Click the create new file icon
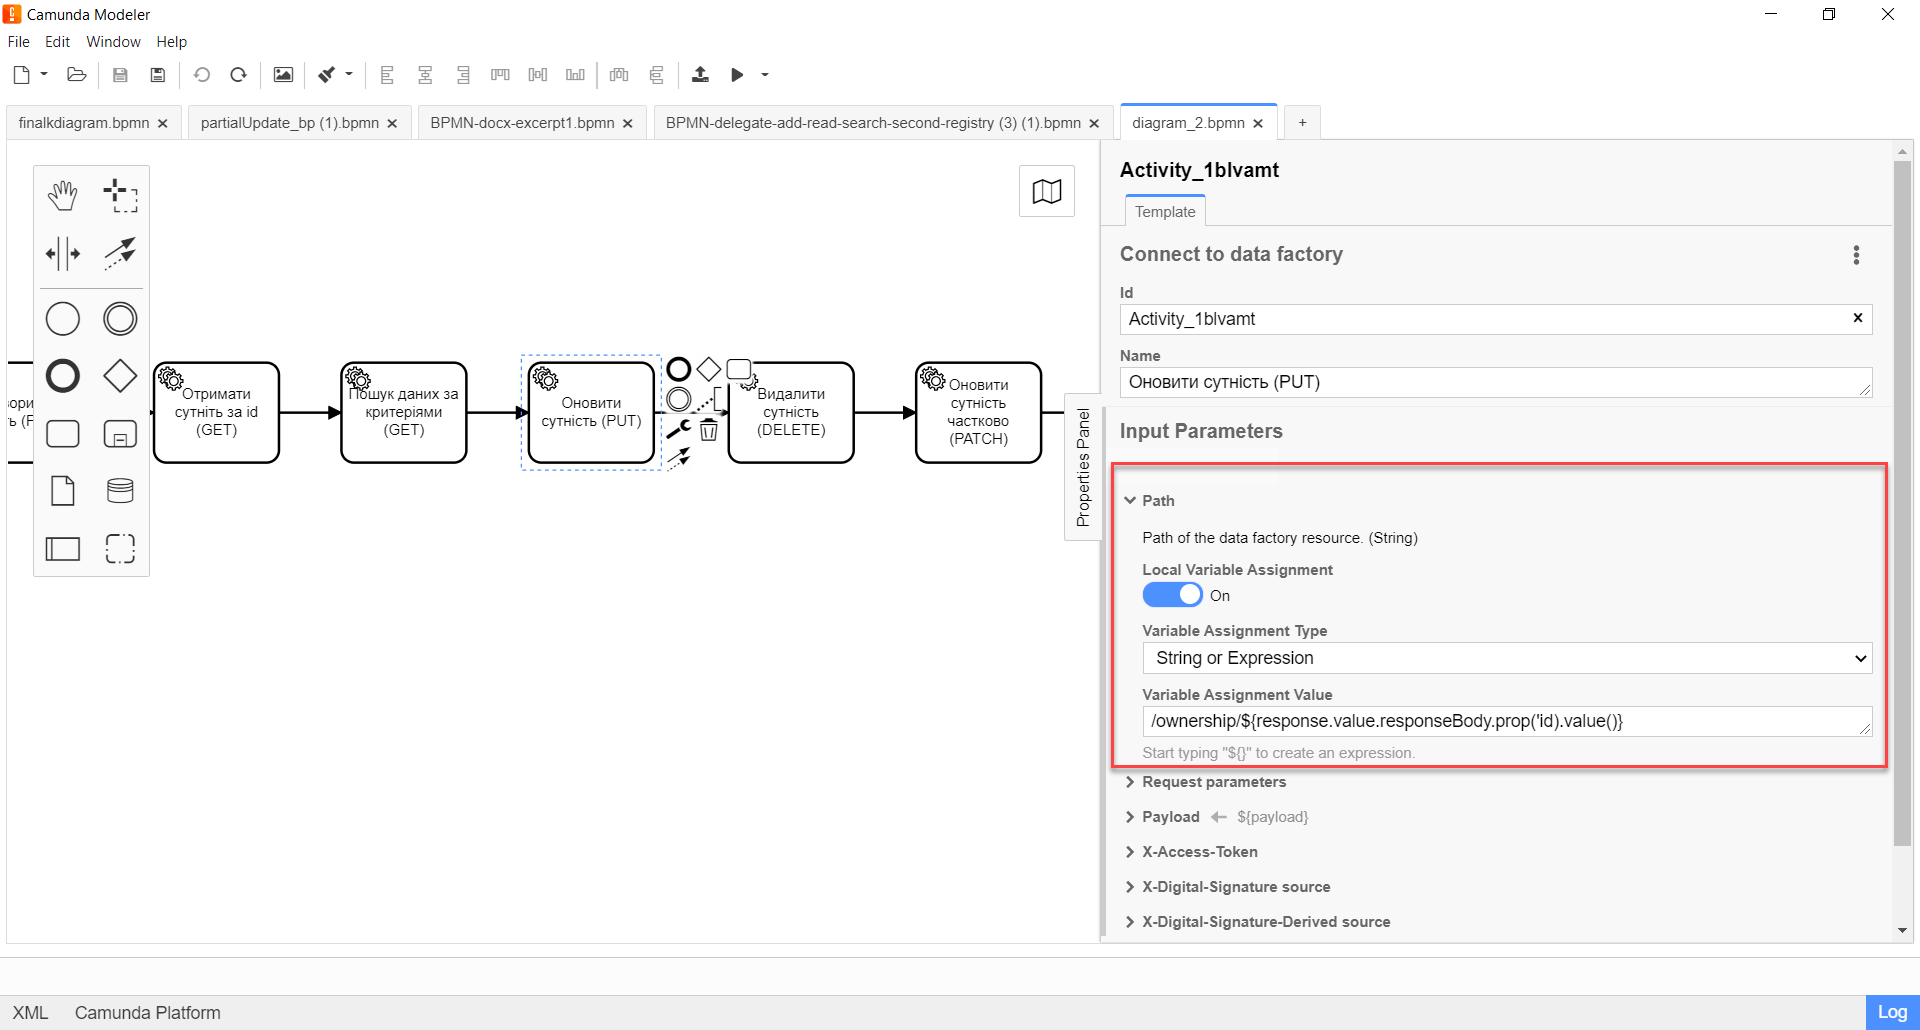 22,75
